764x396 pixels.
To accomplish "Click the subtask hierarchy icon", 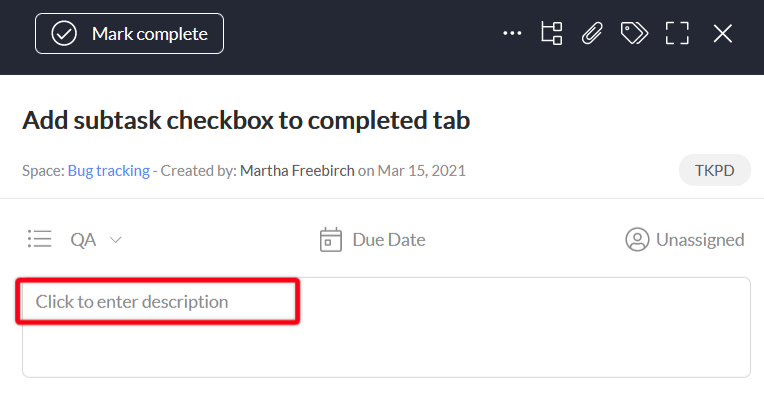I will [552, 34].
